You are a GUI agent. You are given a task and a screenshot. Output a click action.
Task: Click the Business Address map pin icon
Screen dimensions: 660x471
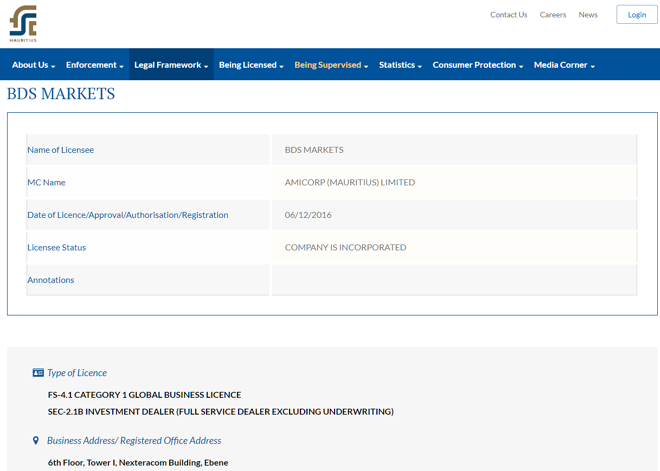[36, 440]
